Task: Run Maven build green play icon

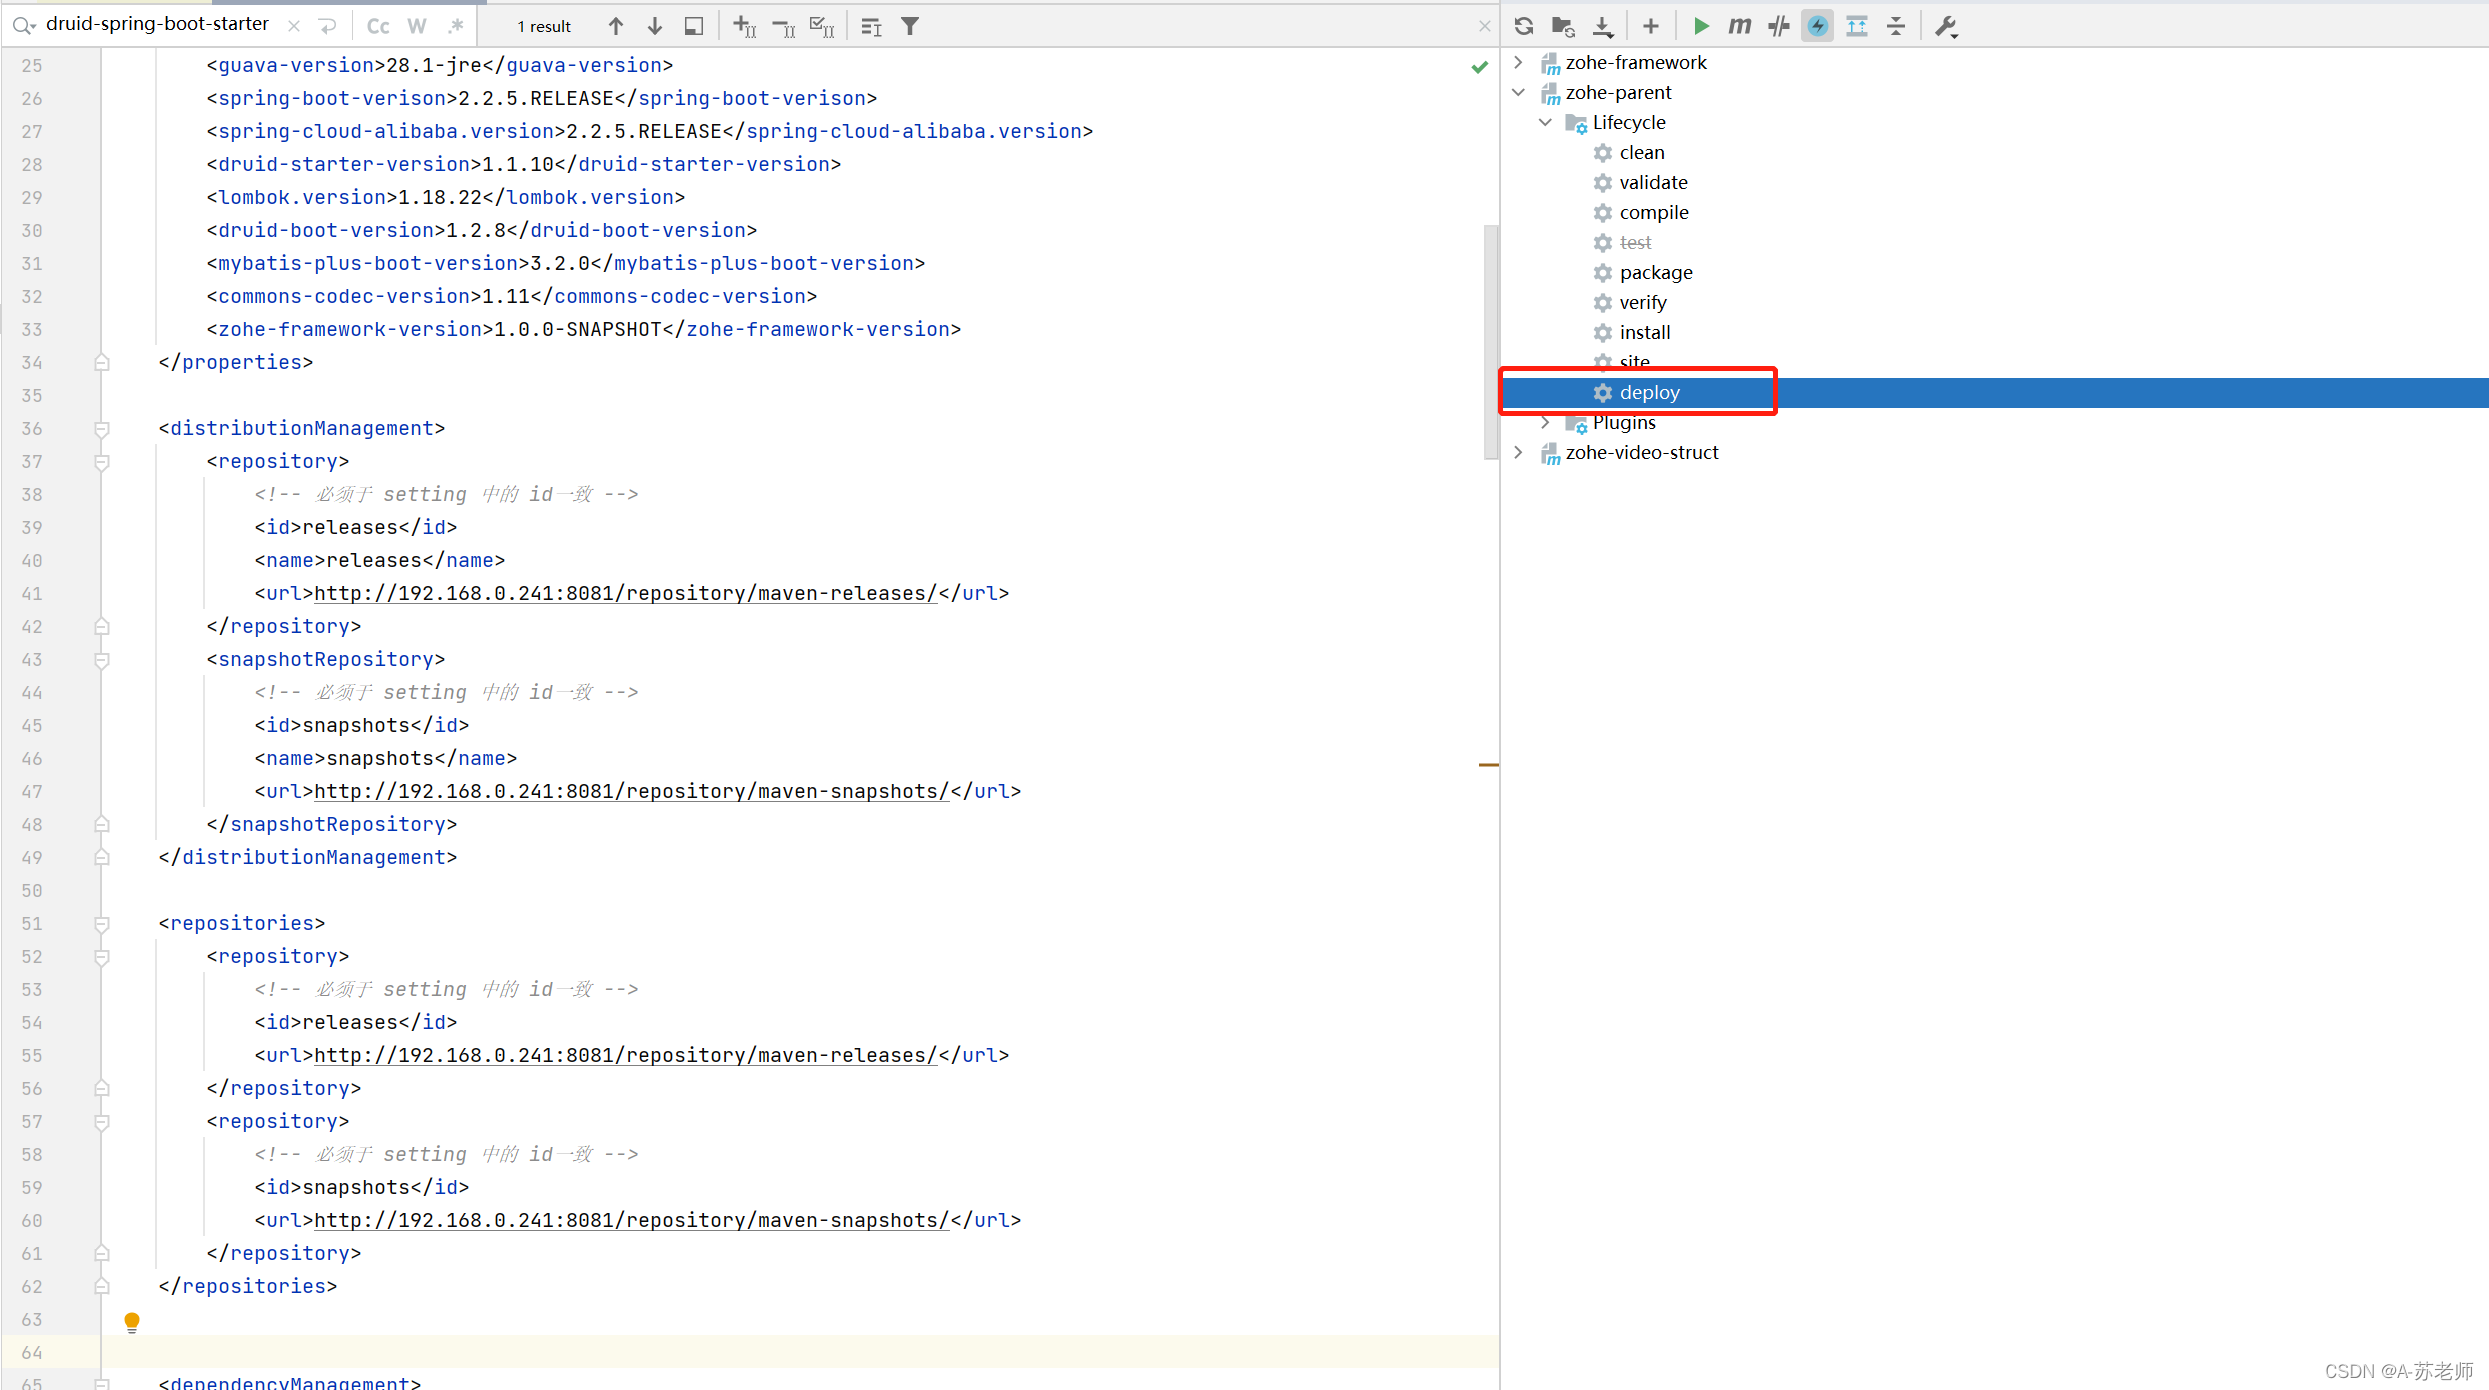Action: (x=1700, y=26)
